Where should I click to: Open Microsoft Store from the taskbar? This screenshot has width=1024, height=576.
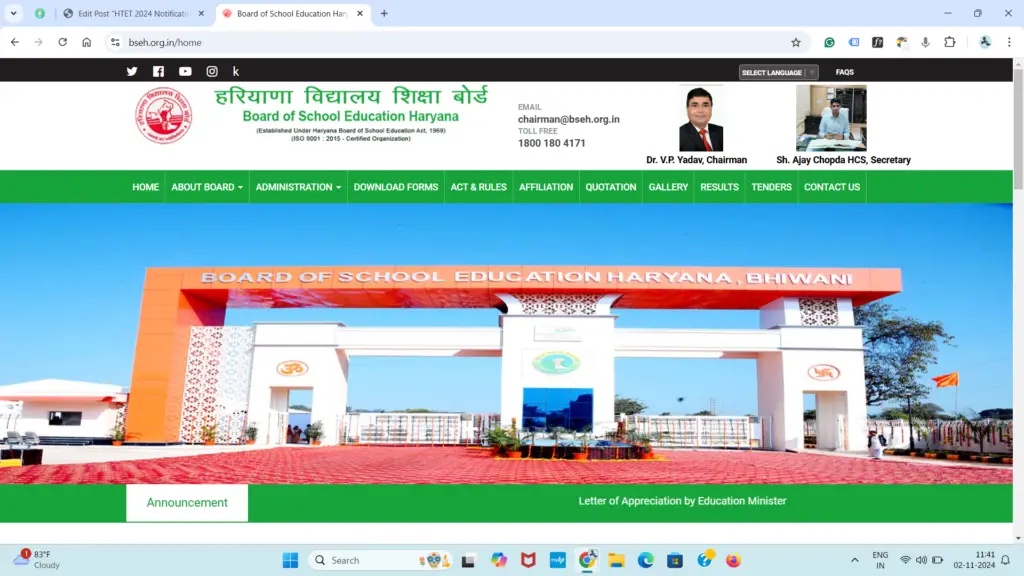pyautogui.click(x=675, y=560)
